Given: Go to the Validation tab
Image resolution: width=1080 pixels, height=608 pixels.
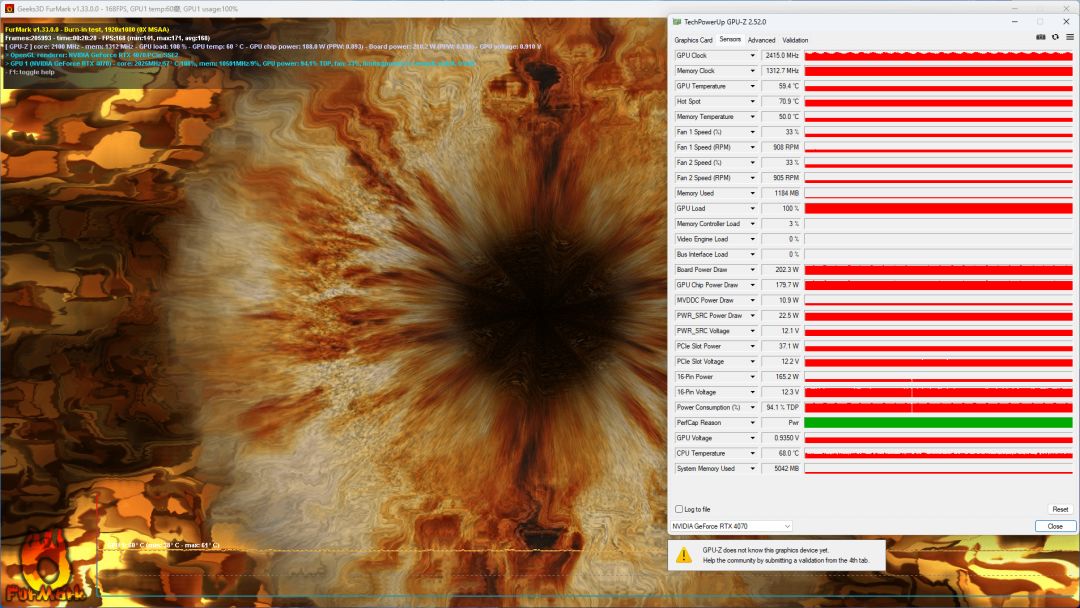Looking at the screenshot, I should click(795, 40).
